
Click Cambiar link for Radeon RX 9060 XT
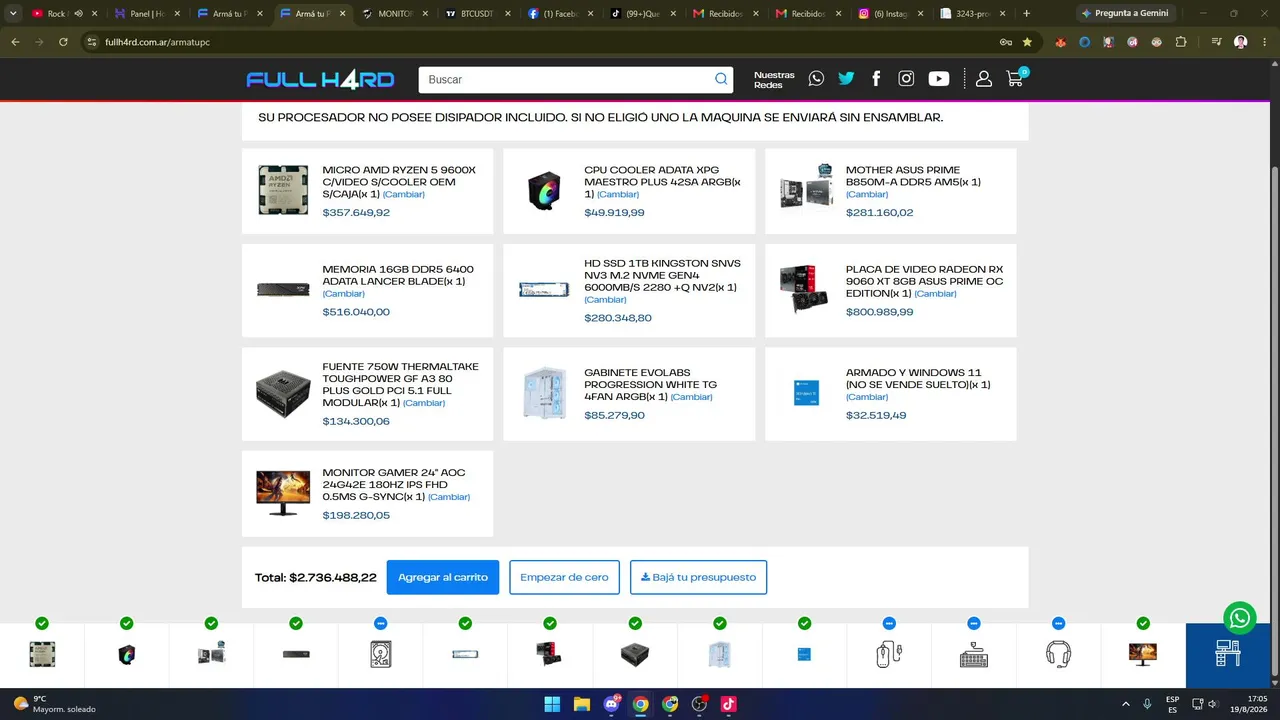(x=935, y=294)
